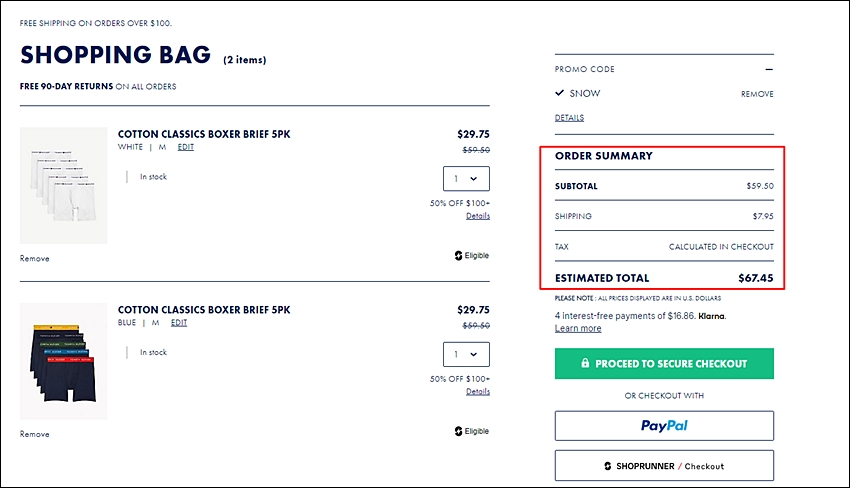
Task: Edit the white boxer brief options
Action: [185, 147]
